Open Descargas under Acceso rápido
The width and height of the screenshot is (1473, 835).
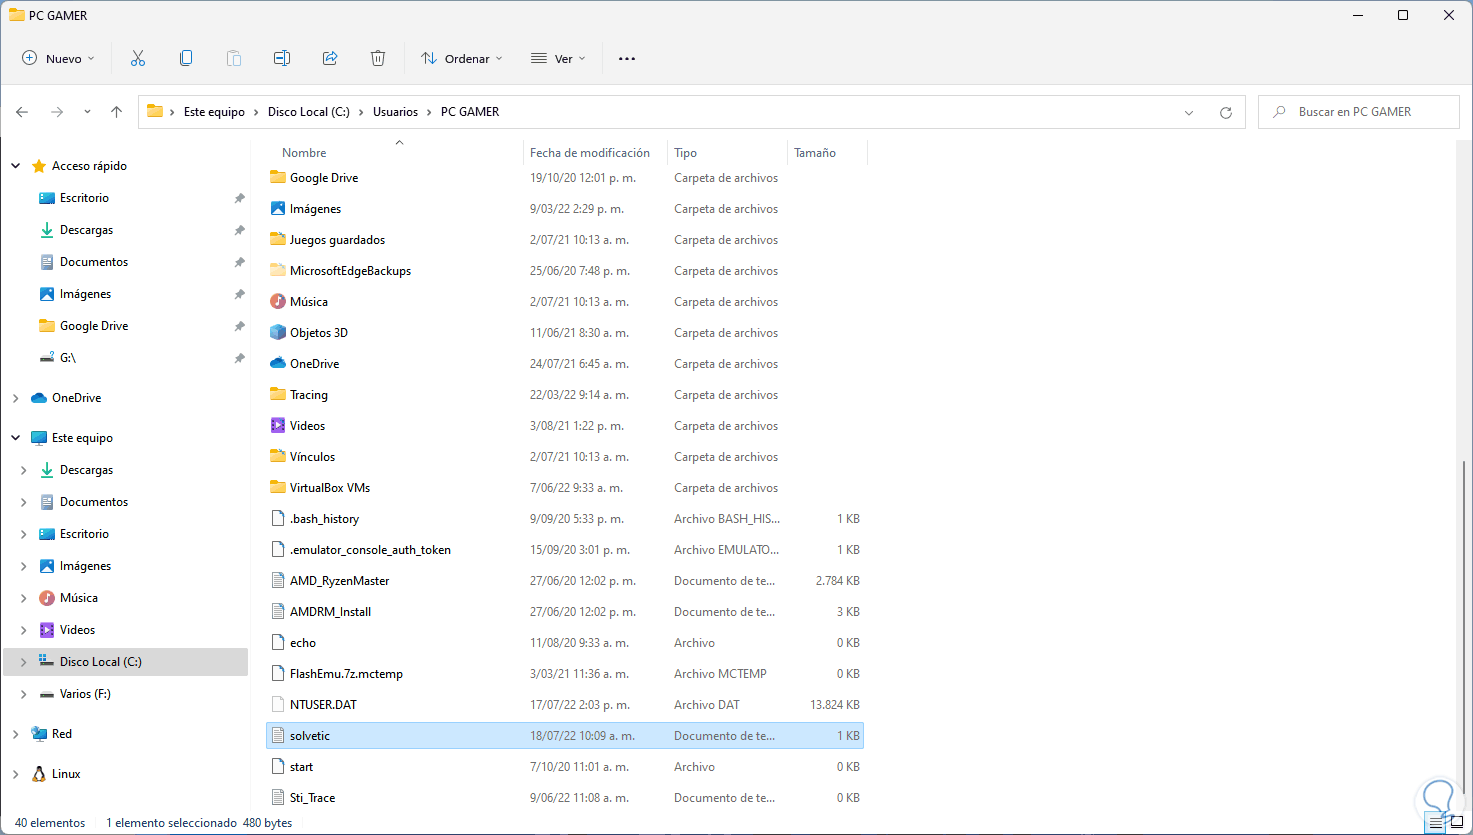point(86,230)
